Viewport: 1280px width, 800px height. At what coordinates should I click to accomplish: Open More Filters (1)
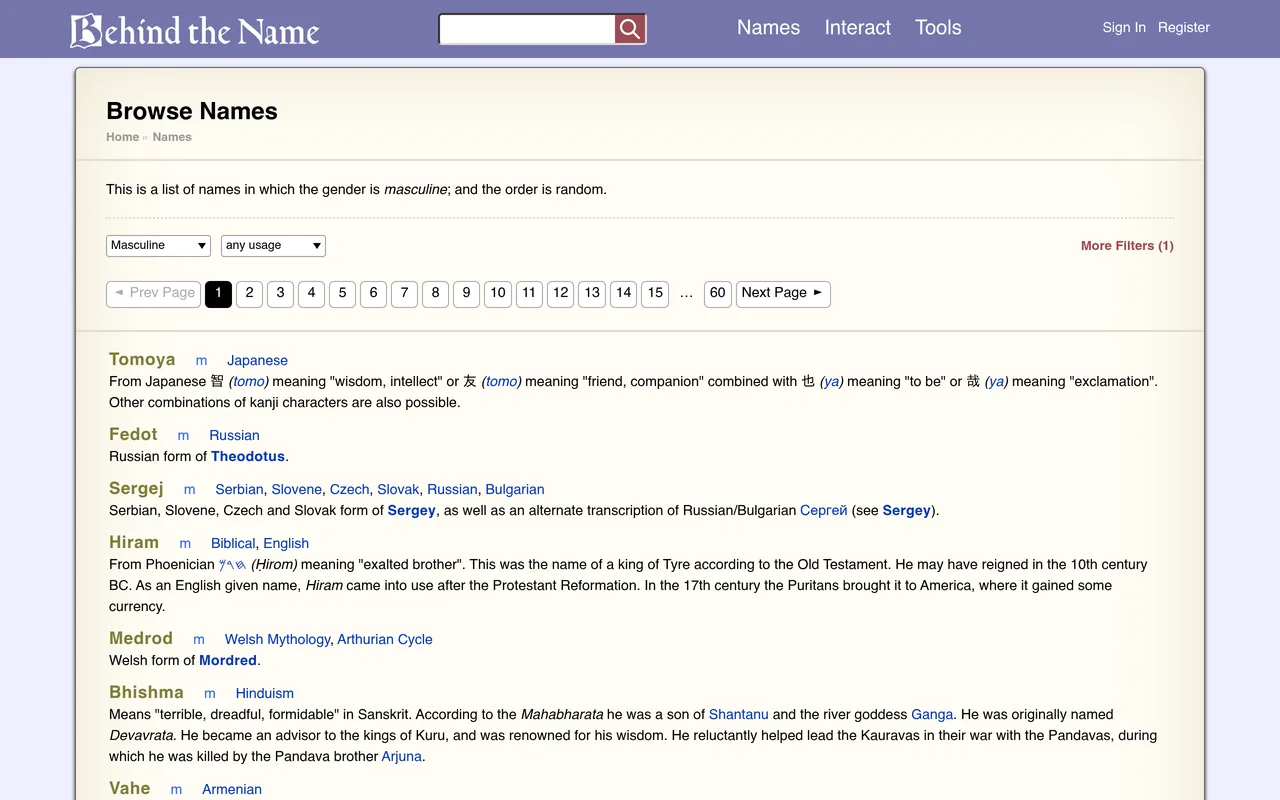1127,246
